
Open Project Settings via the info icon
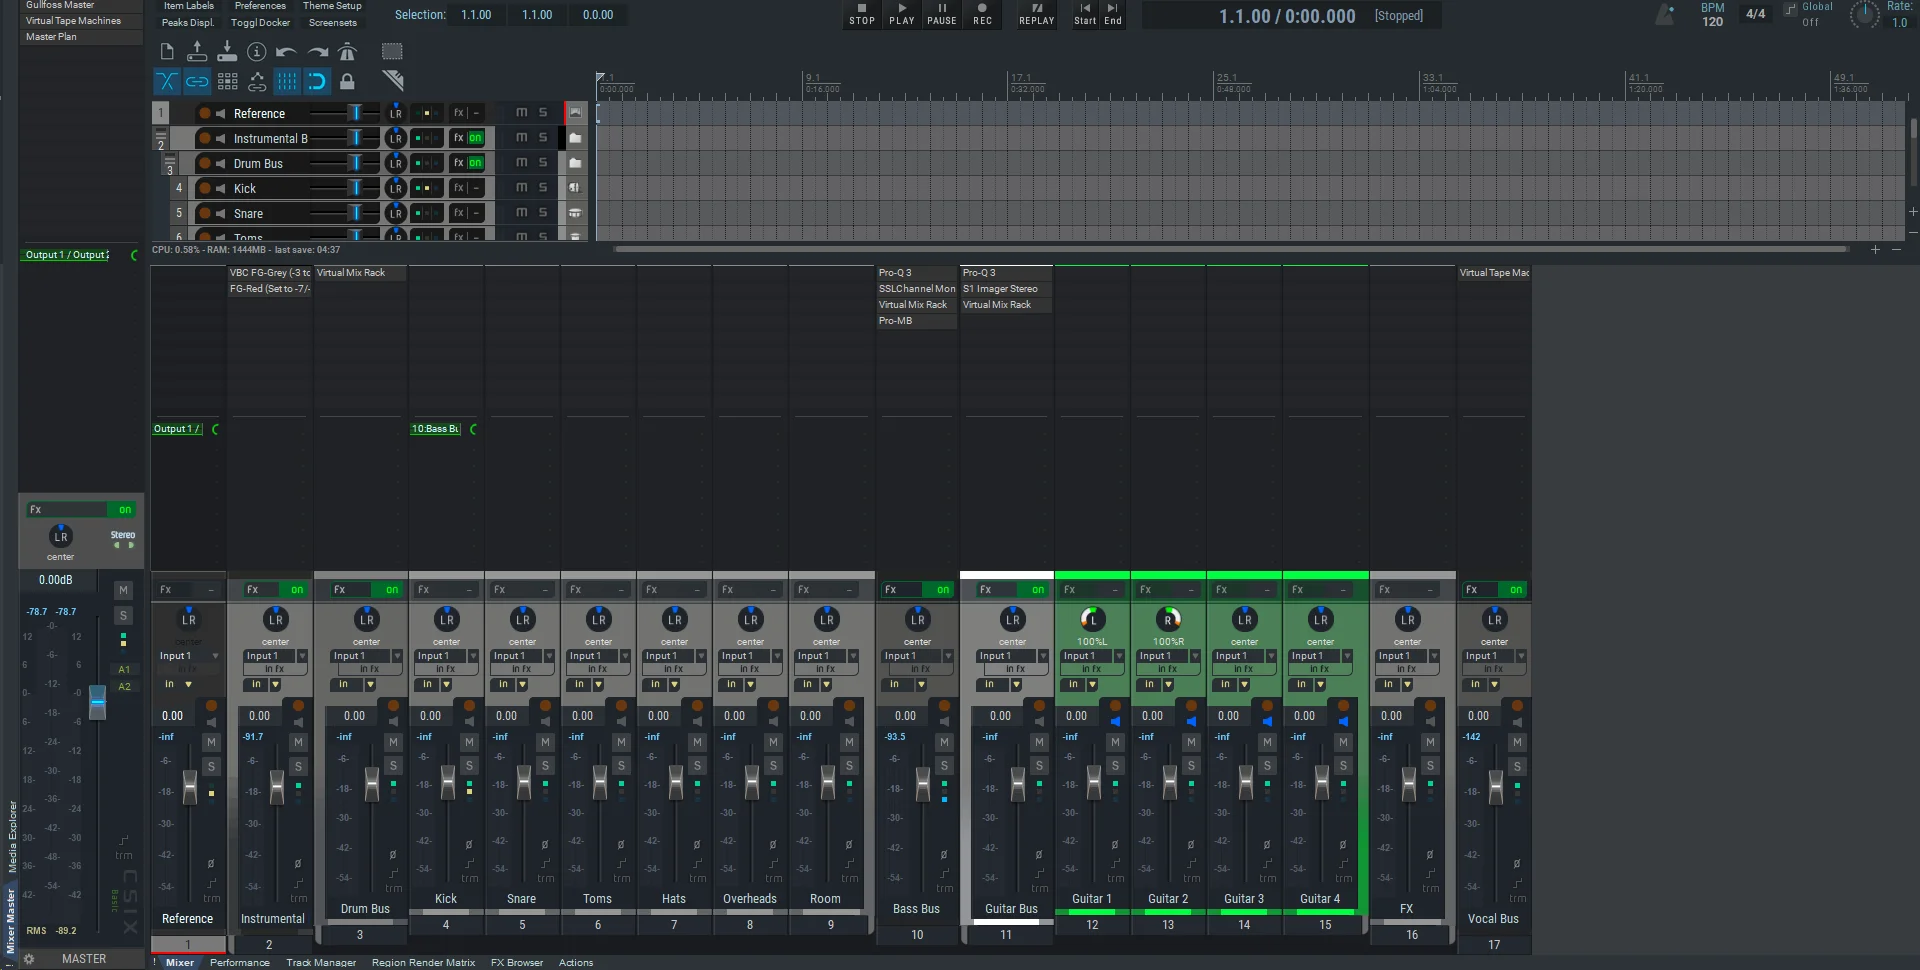[x=257, y=51]
